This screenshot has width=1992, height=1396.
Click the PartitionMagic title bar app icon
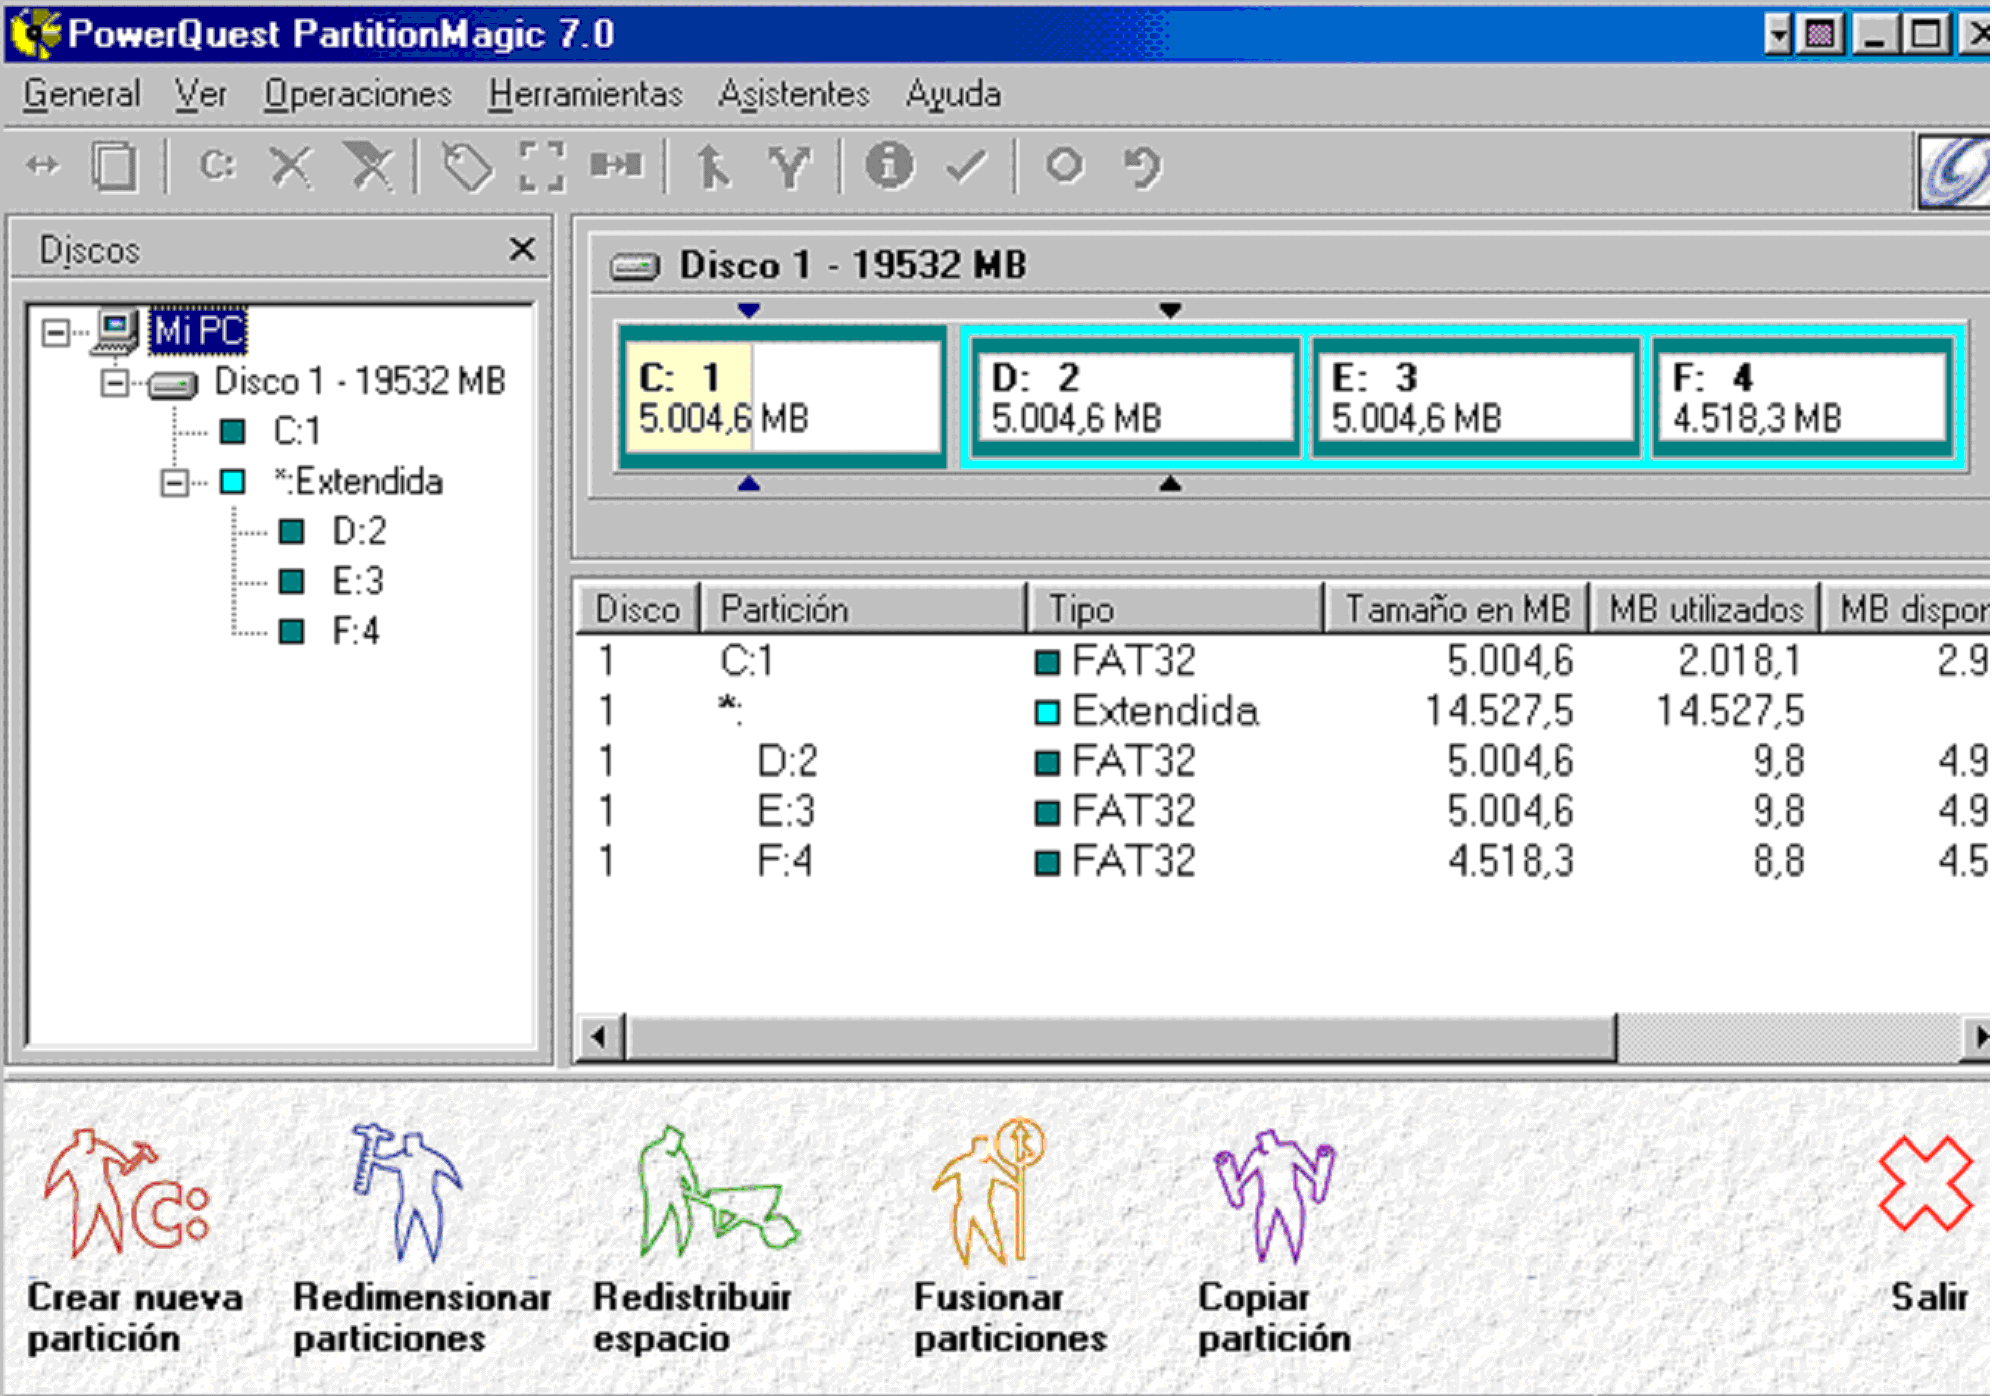tap(36, 32)
